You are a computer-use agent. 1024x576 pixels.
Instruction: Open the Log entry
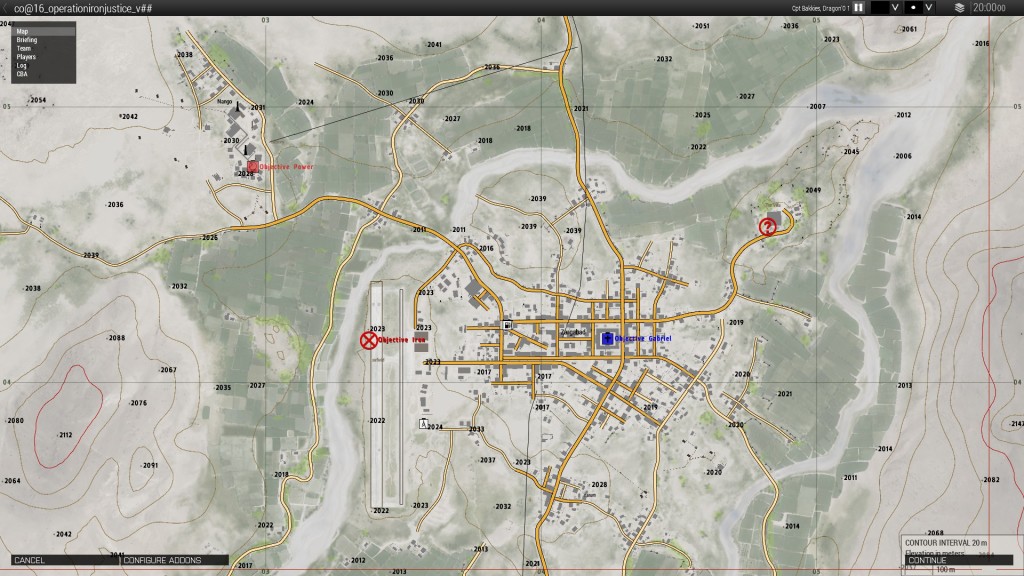43,65
